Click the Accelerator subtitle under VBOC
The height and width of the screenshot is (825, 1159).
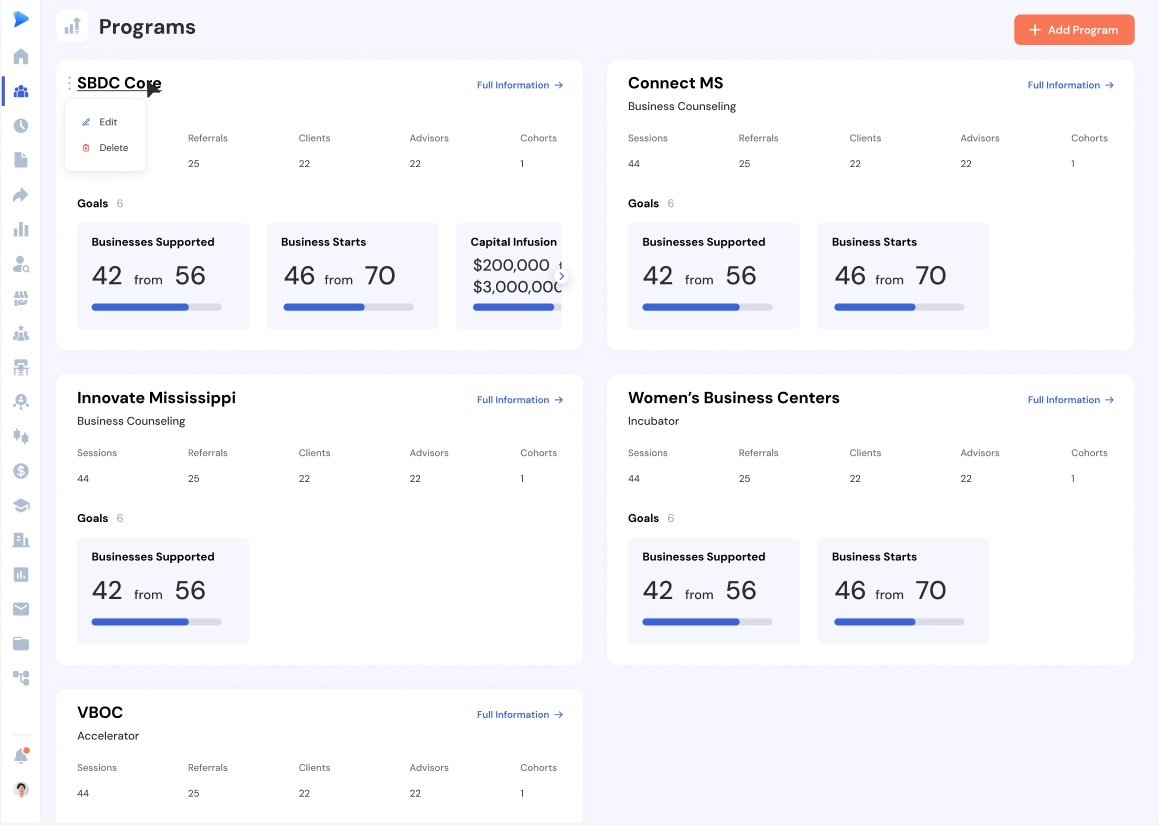[x=108, y=736]
